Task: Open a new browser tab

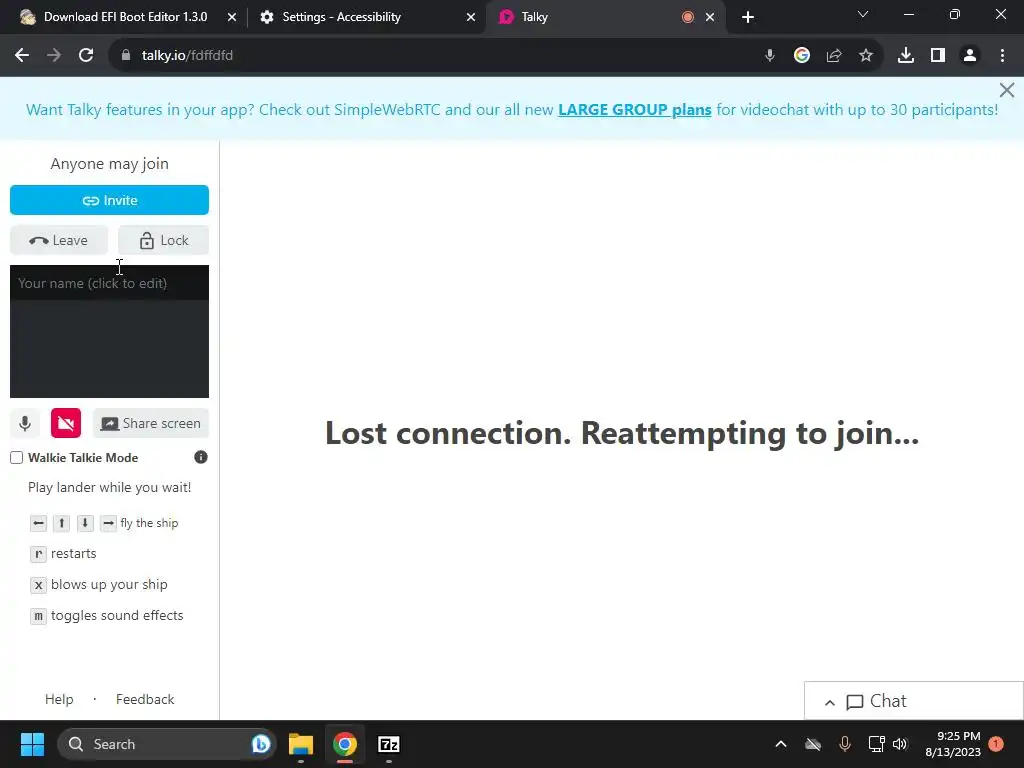Action: 748,17
